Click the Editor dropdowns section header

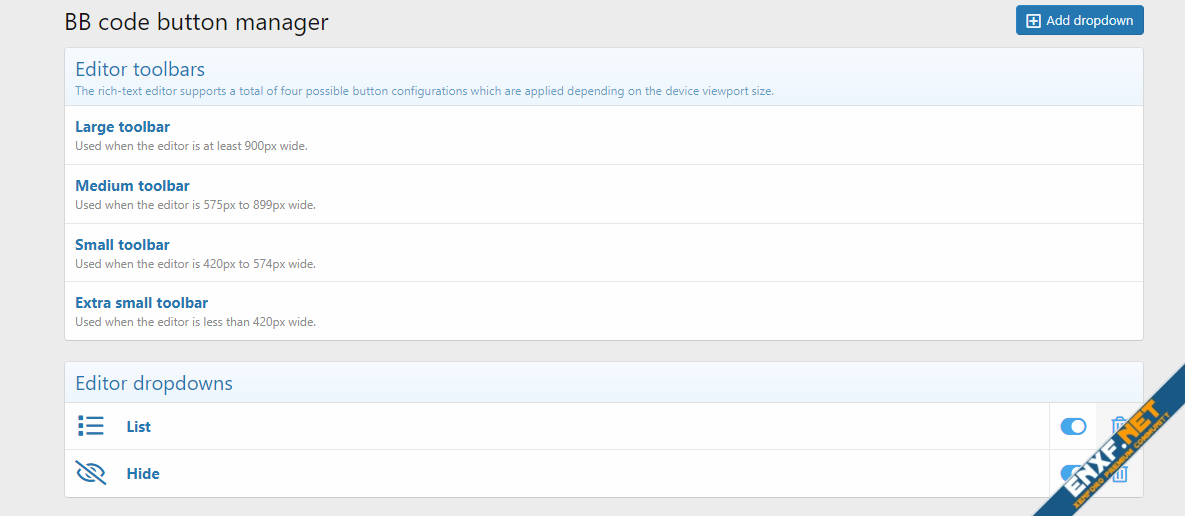click(x=154, y=383)
